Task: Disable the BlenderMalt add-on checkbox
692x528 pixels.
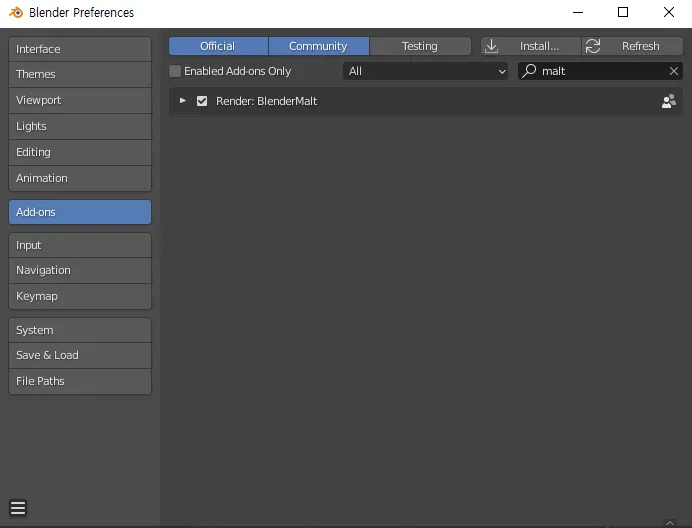Action: [202, 101]
